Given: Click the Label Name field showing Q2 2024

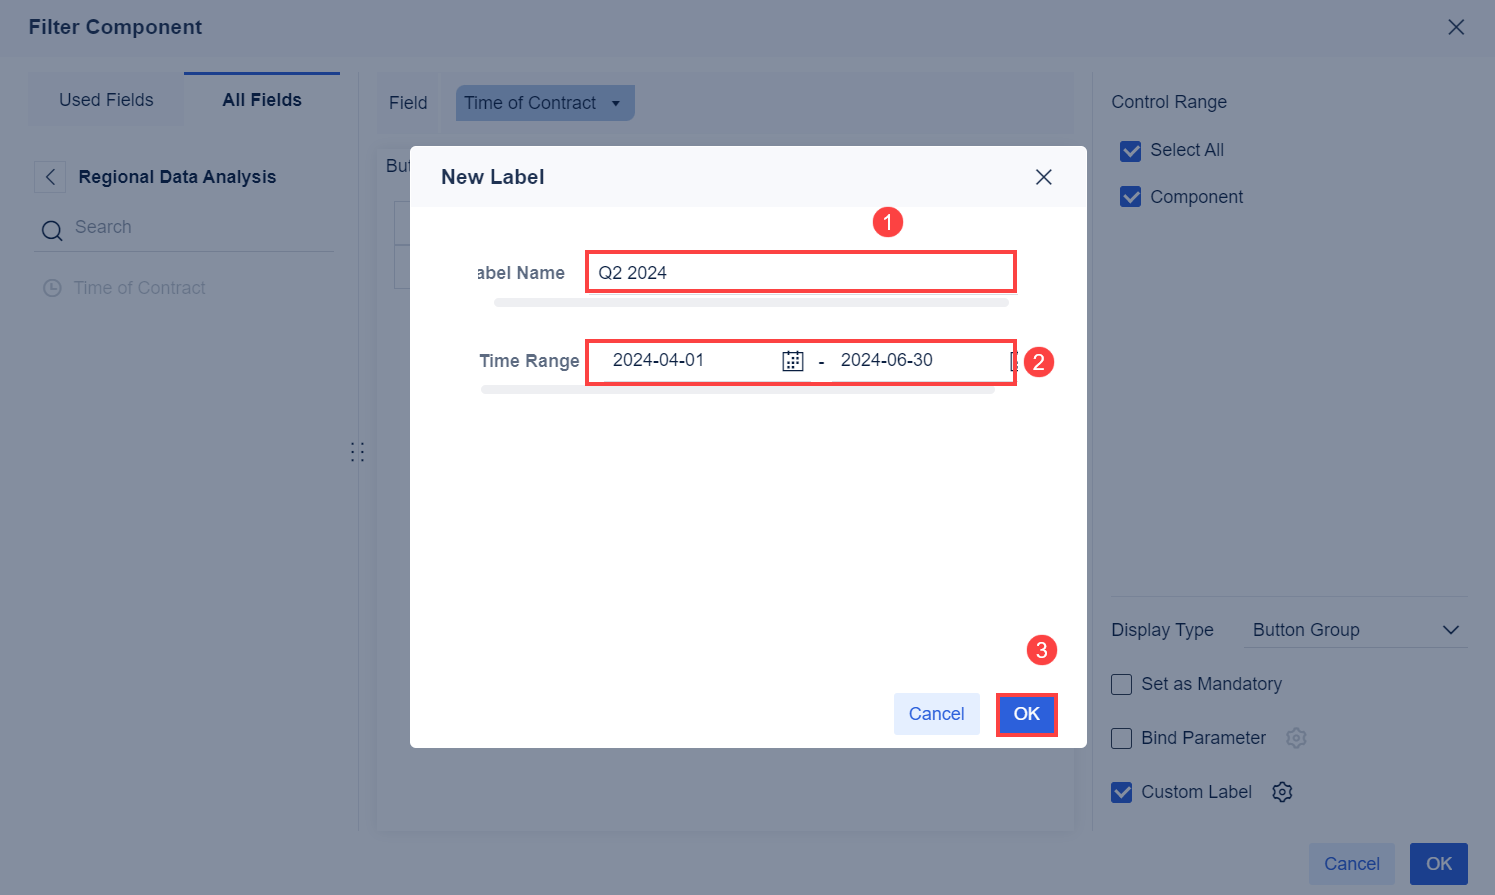Looking at the screenshot, I should (x=800, y=271).
